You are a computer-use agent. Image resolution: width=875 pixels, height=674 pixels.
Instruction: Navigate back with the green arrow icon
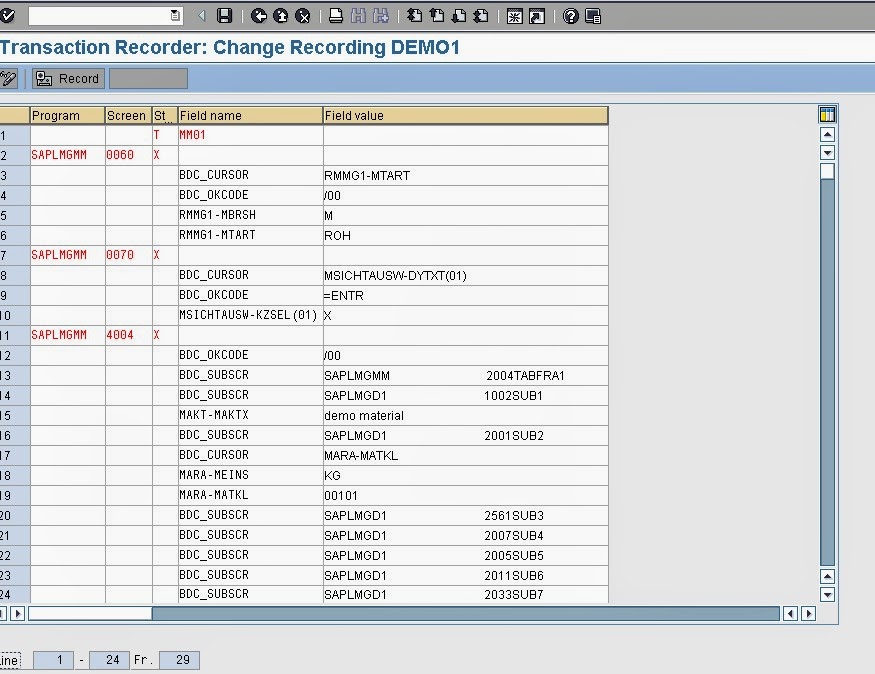[259, 14]
